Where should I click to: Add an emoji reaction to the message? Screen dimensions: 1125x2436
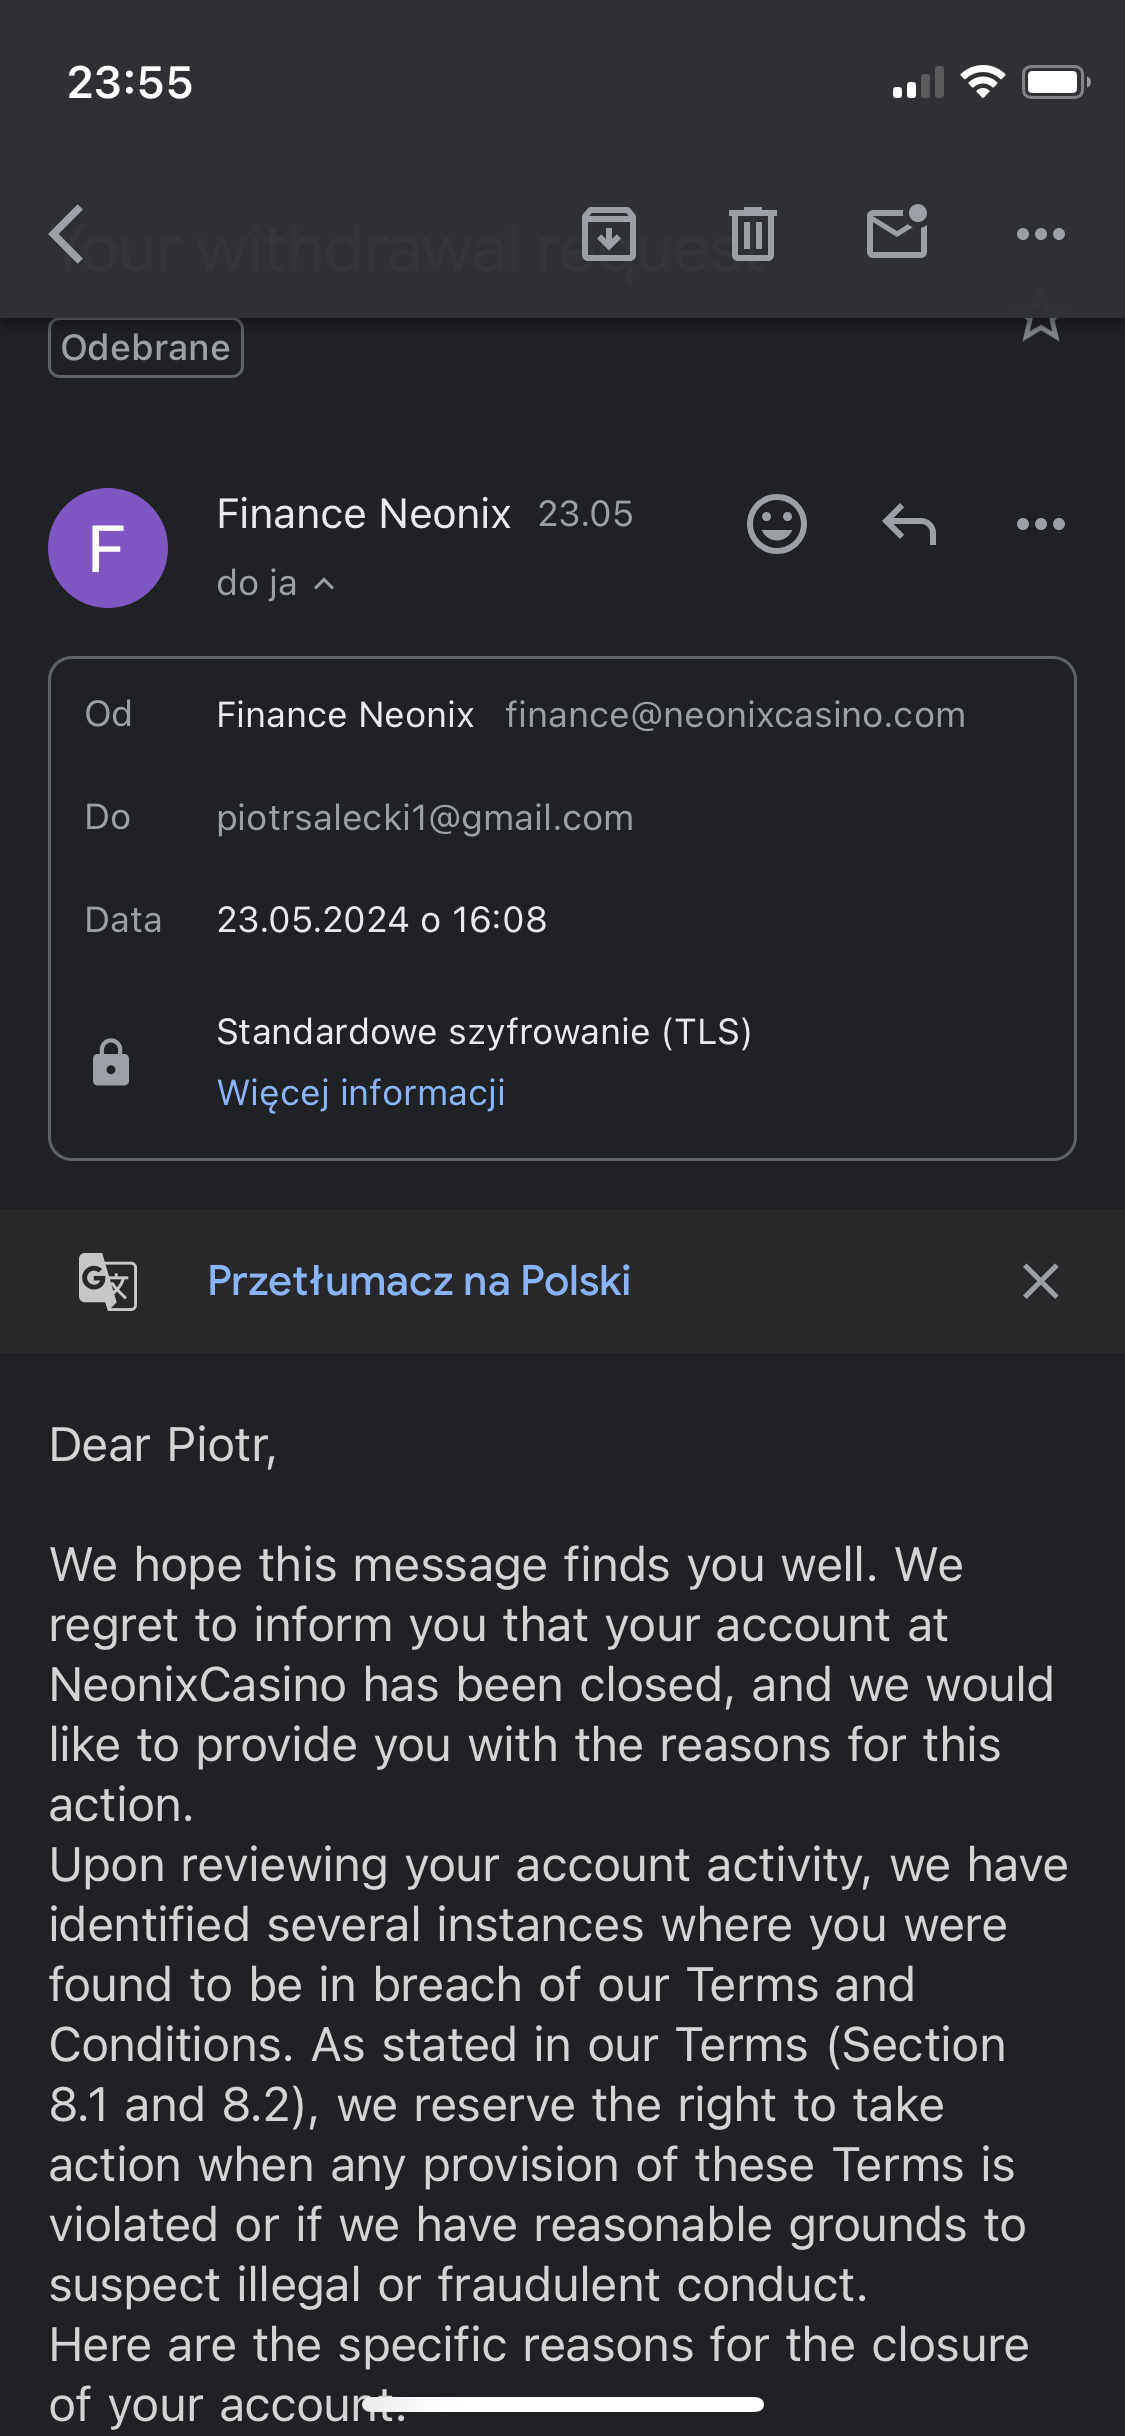click(776, 524)
